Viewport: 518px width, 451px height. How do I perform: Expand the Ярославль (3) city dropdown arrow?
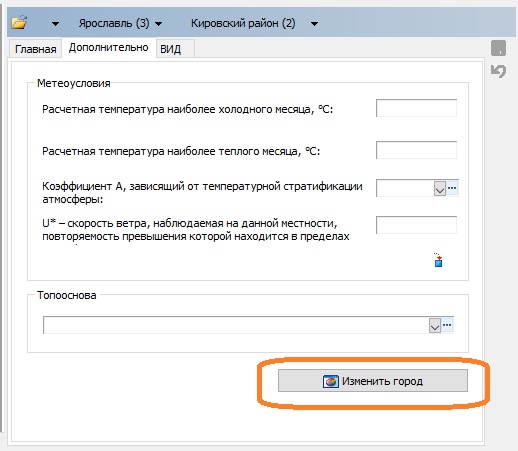159,24
